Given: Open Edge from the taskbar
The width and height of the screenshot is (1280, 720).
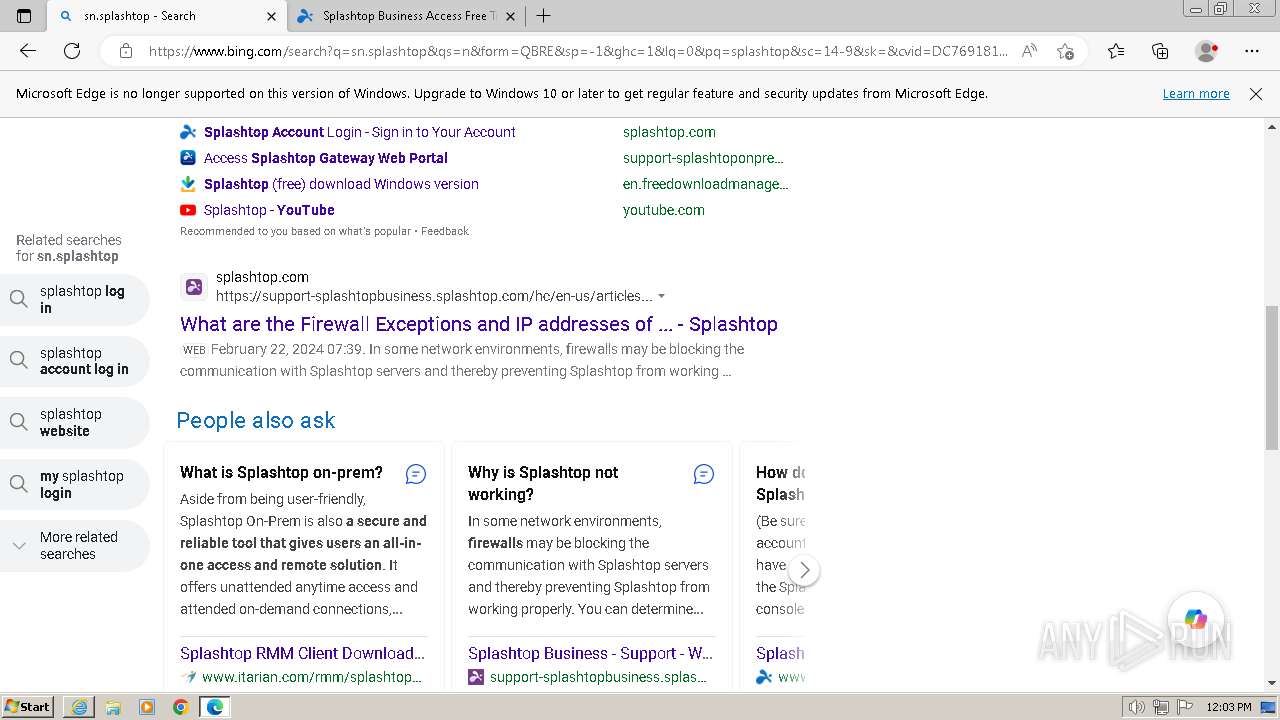Looking at the screenshot, I should click(215, 707).
